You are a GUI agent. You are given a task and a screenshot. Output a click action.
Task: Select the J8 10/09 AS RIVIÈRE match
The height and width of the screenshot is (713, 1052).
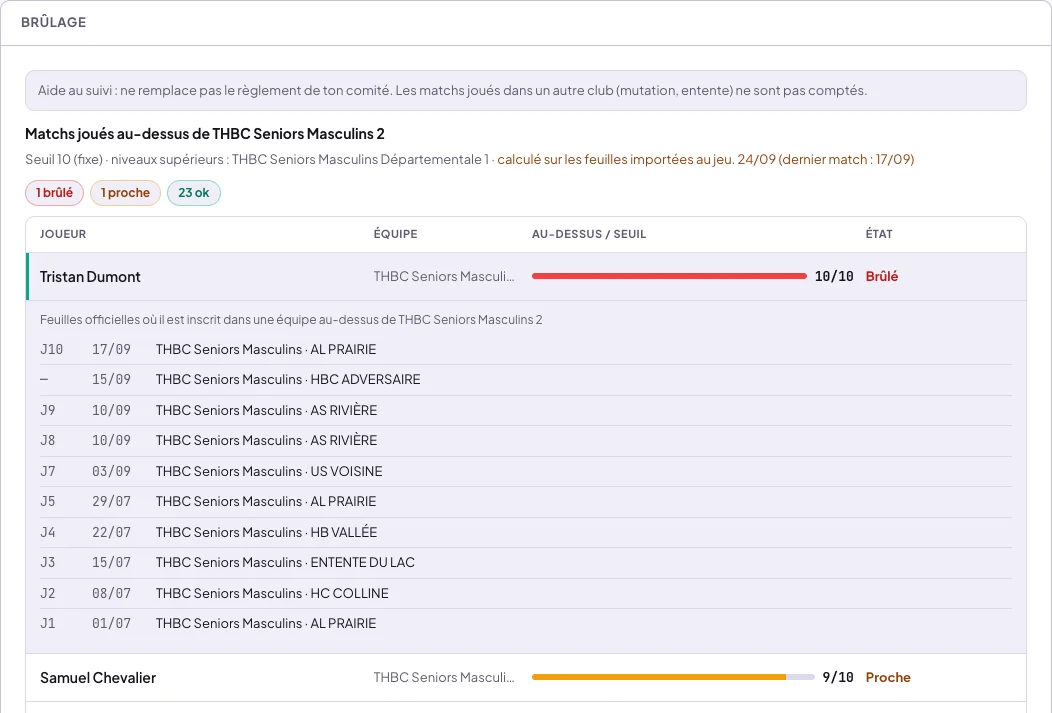point(526,441)
